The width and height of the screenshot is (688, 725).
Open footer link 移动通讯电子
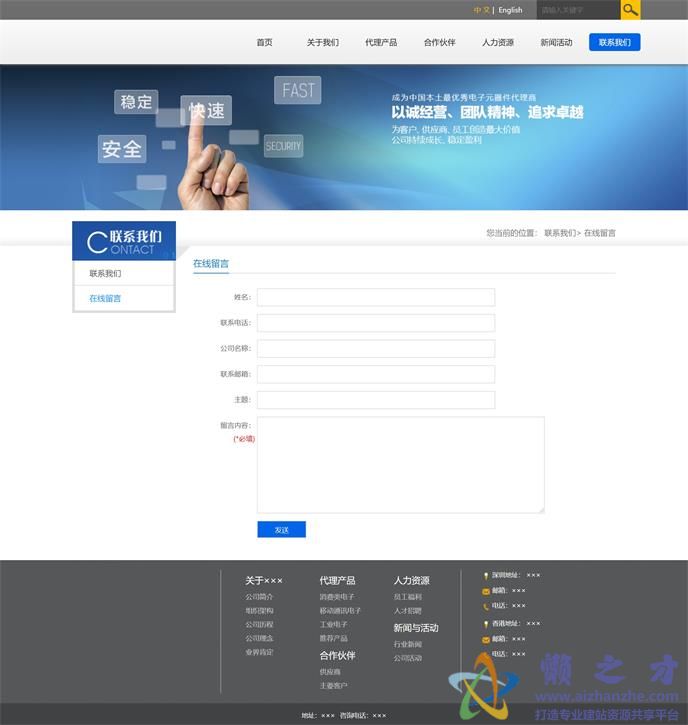click(340, 611)
